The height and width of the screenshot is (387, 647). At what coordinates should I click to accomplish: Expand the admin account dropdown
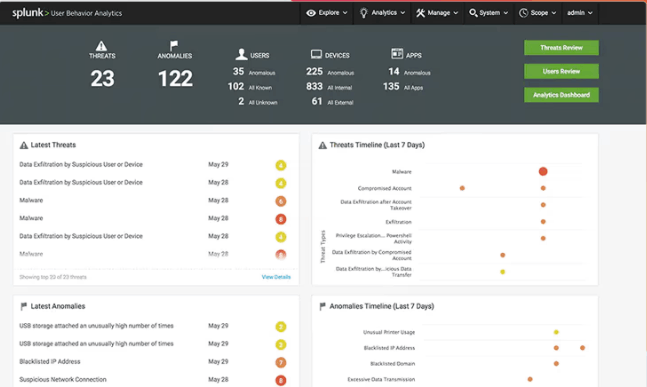[x=580, y=13]
